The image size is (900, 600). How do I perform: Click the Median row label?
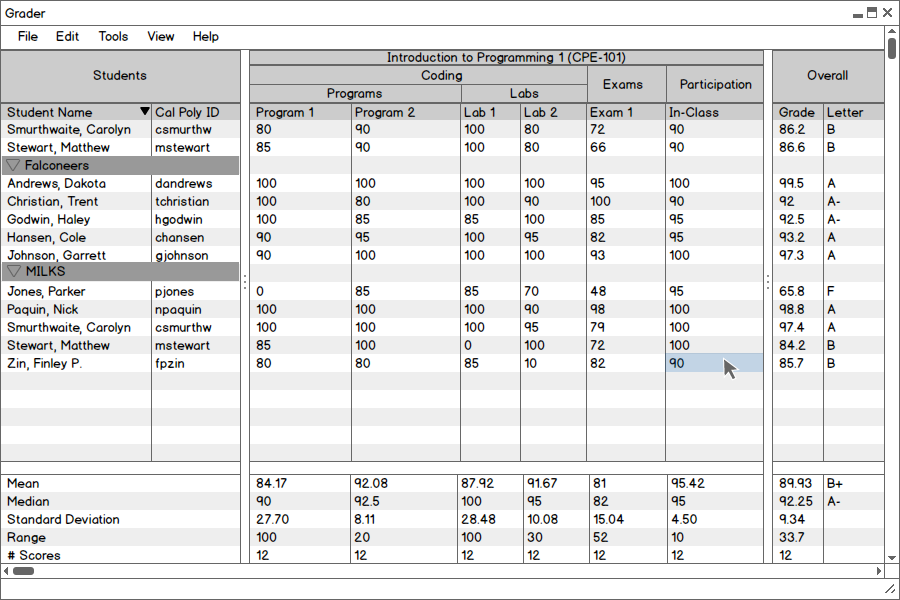[28, 501]
